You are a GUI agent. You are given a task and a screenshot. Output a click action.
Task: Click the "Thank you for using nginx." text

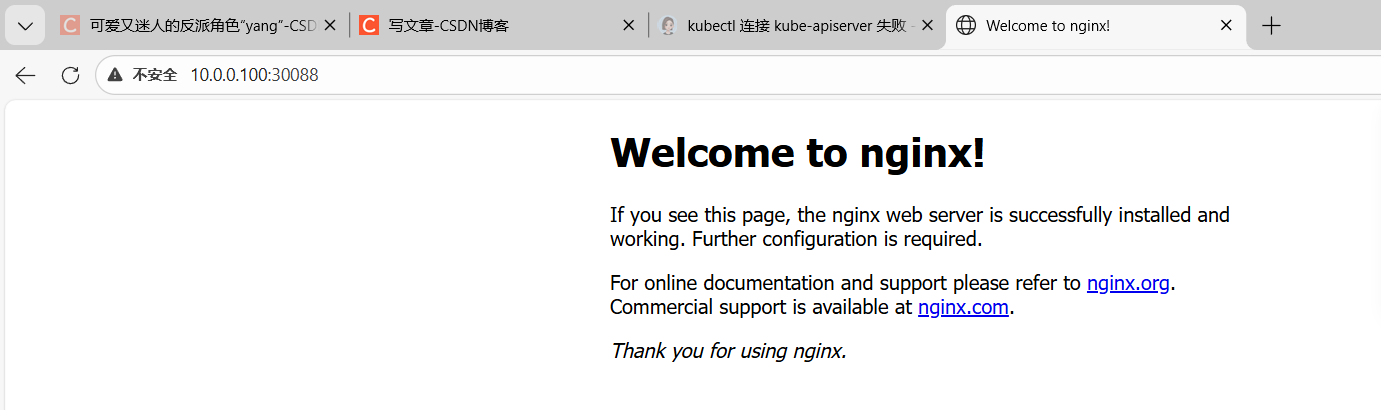coord(729,351)
